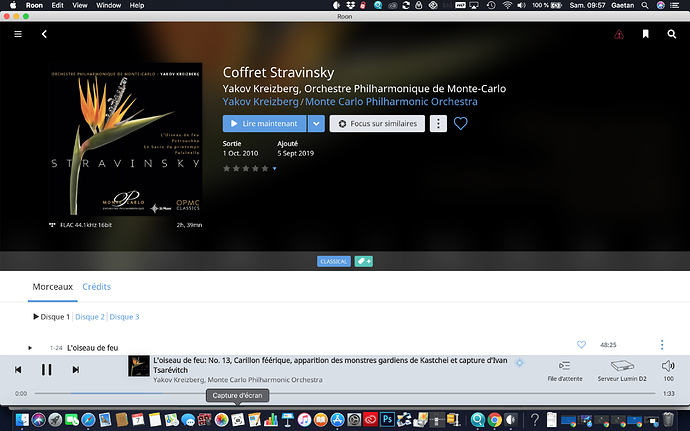Open the album three-dots options menu
This screenshot has height=431, width=690.
point(438,124)
